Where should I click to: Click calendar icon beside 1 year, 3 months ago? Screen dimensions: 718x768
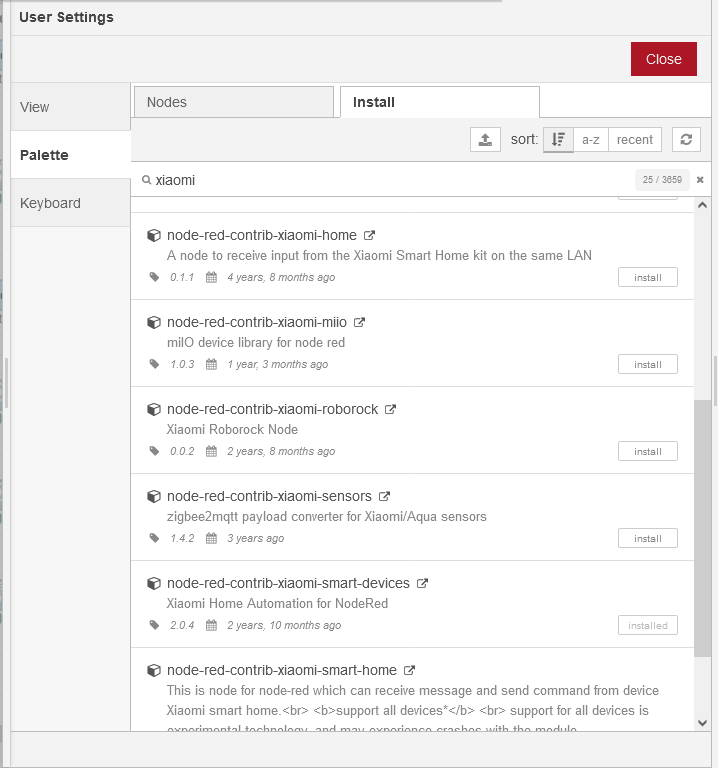click(211, 364)
